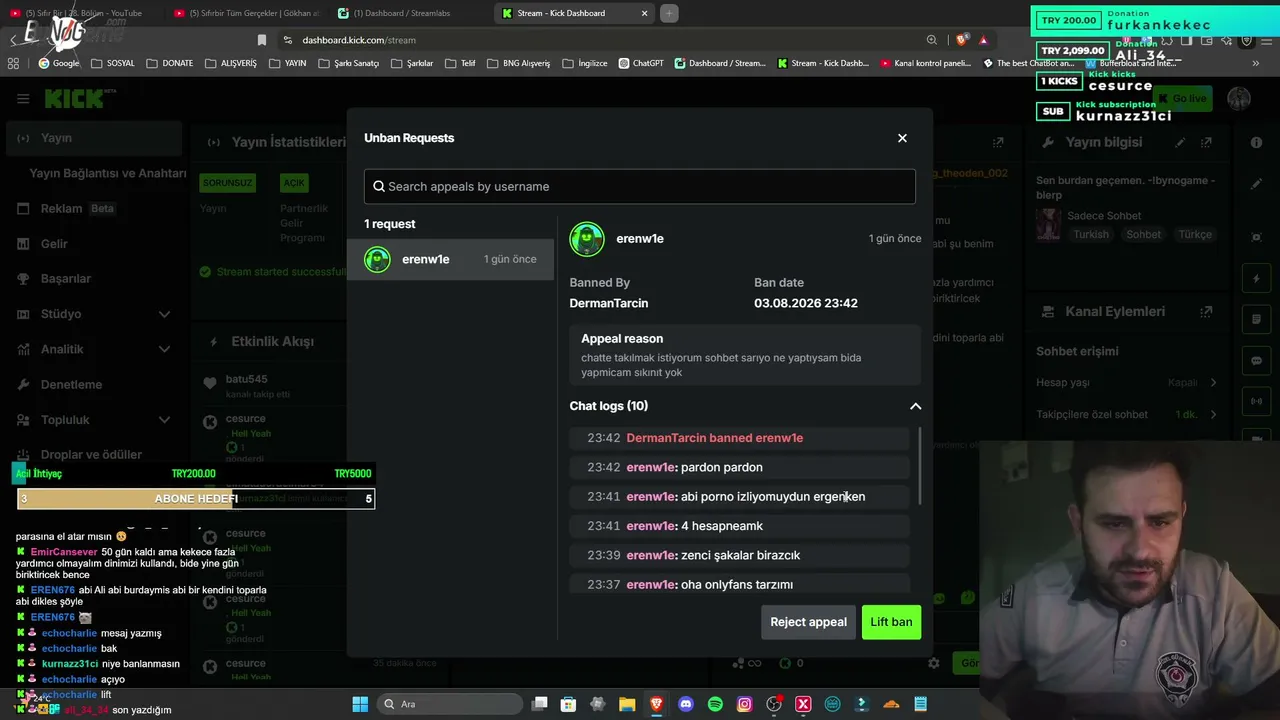The height and width of the screenshot is (720, 1280).
Task: Expand the Stüdyo sidebar section
Action: (x=93, y=314)
